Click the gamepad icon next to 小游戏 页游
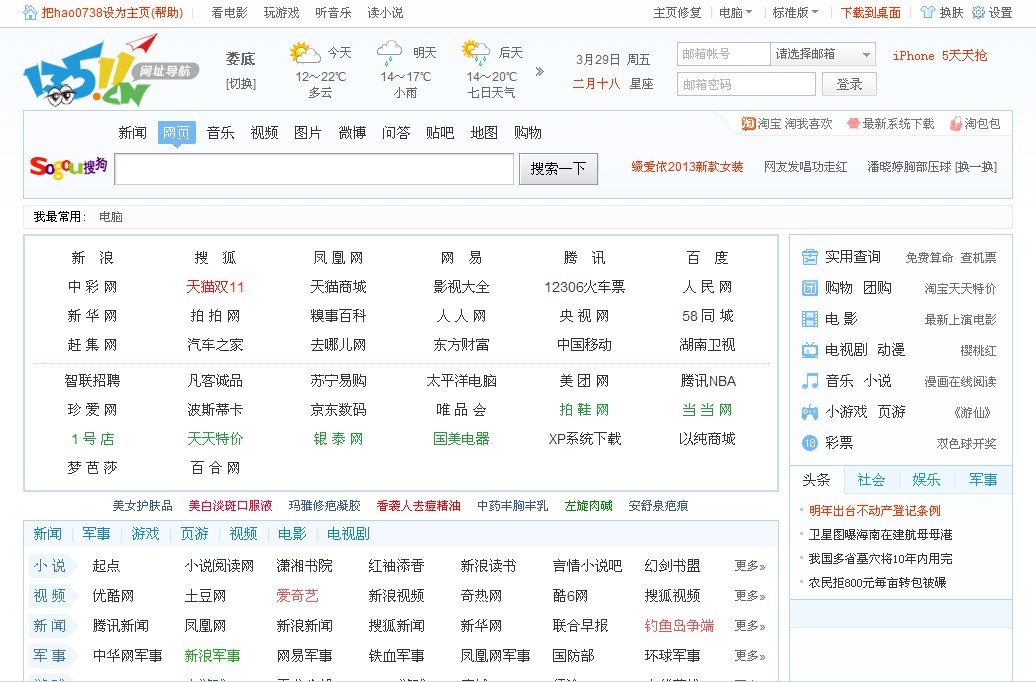This screenshot has width=1036, height=682. [x=808, y=412]
